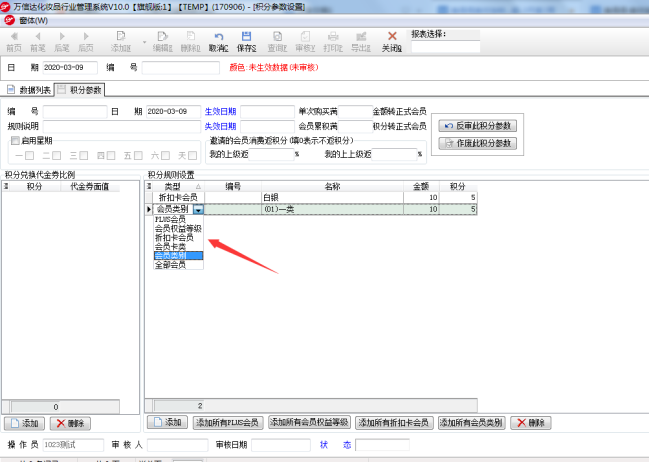Click the 报表选择 input box

coord(445,47)
